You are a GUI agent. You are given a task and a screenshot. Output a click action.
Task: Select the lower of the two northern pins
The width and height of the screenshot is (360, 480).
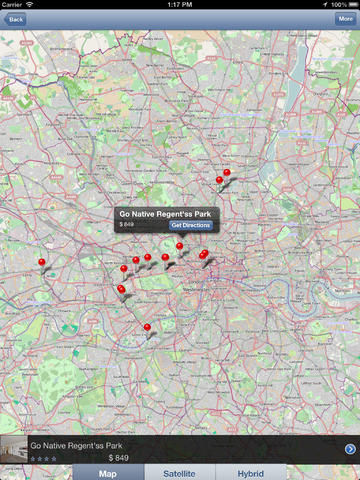click(x=219, y=180)
